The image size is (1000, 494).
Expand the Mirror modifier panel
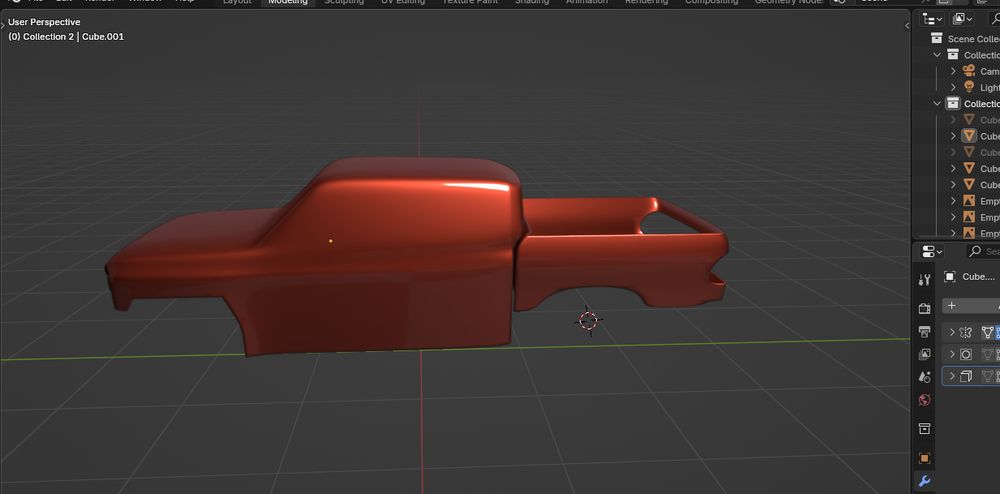pyautogui.click(x=952, y=332)
